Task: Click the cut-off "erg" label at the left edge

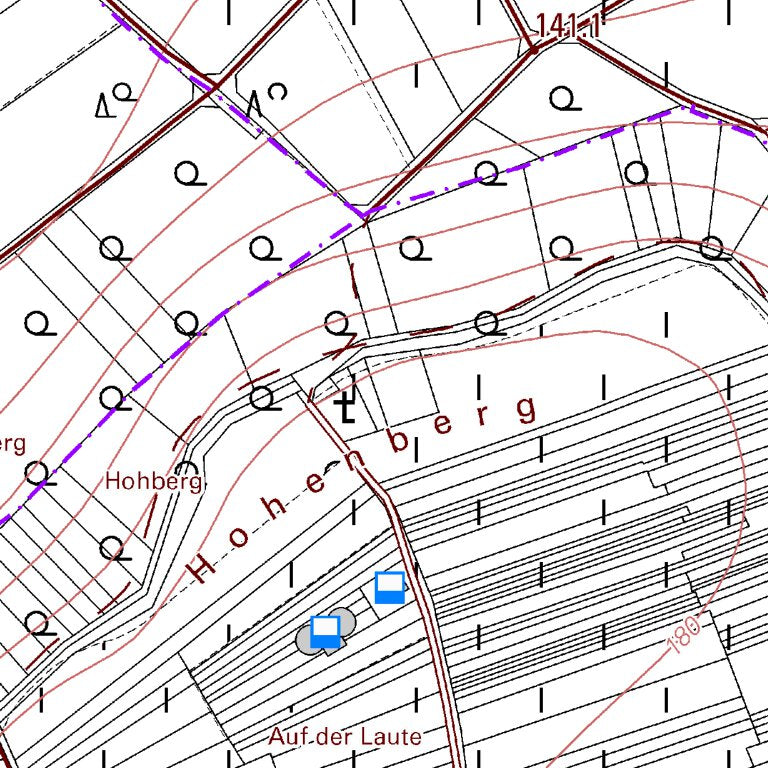Action: click(x=12, y=443)
